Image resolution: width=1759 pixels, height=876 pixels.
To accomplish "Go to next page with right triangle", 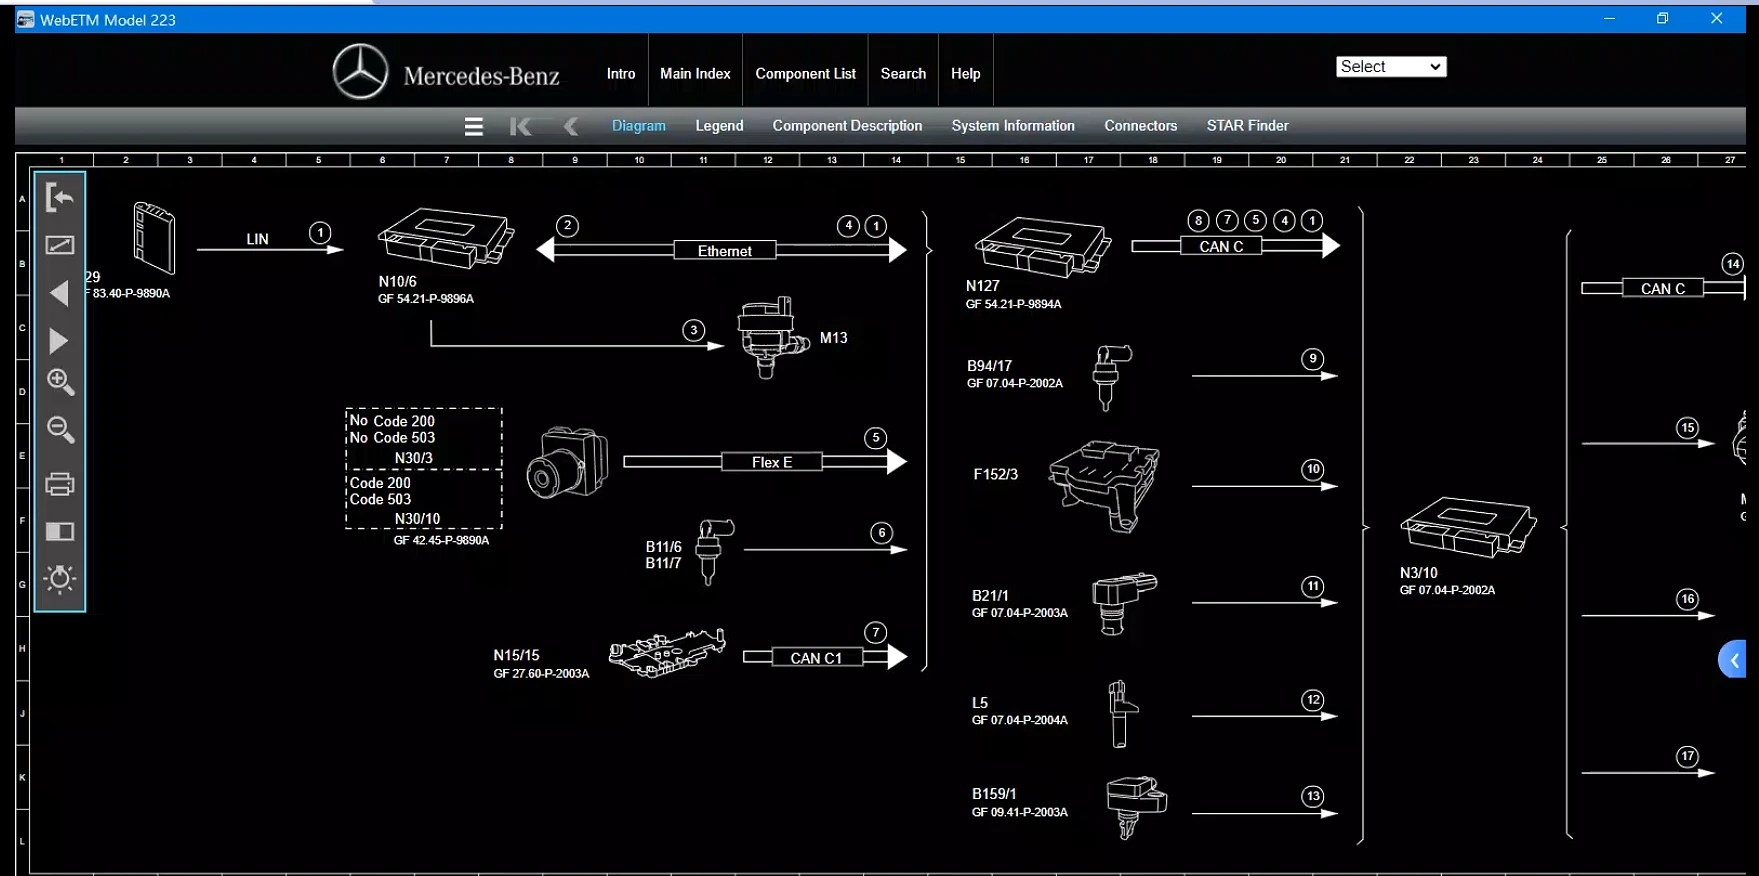I will tap(59, 341).
